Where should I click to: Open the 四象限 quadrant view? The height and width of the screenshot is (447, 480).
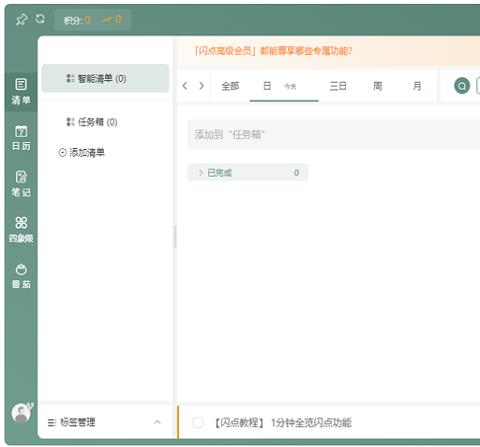pos(21,230)
